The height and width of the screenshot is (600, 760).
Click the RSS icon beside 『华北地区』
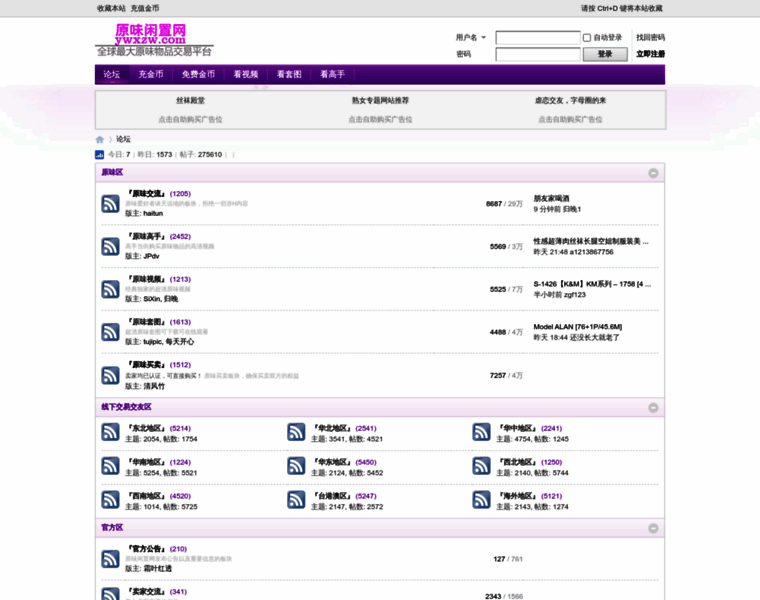[x=296, y=432]
